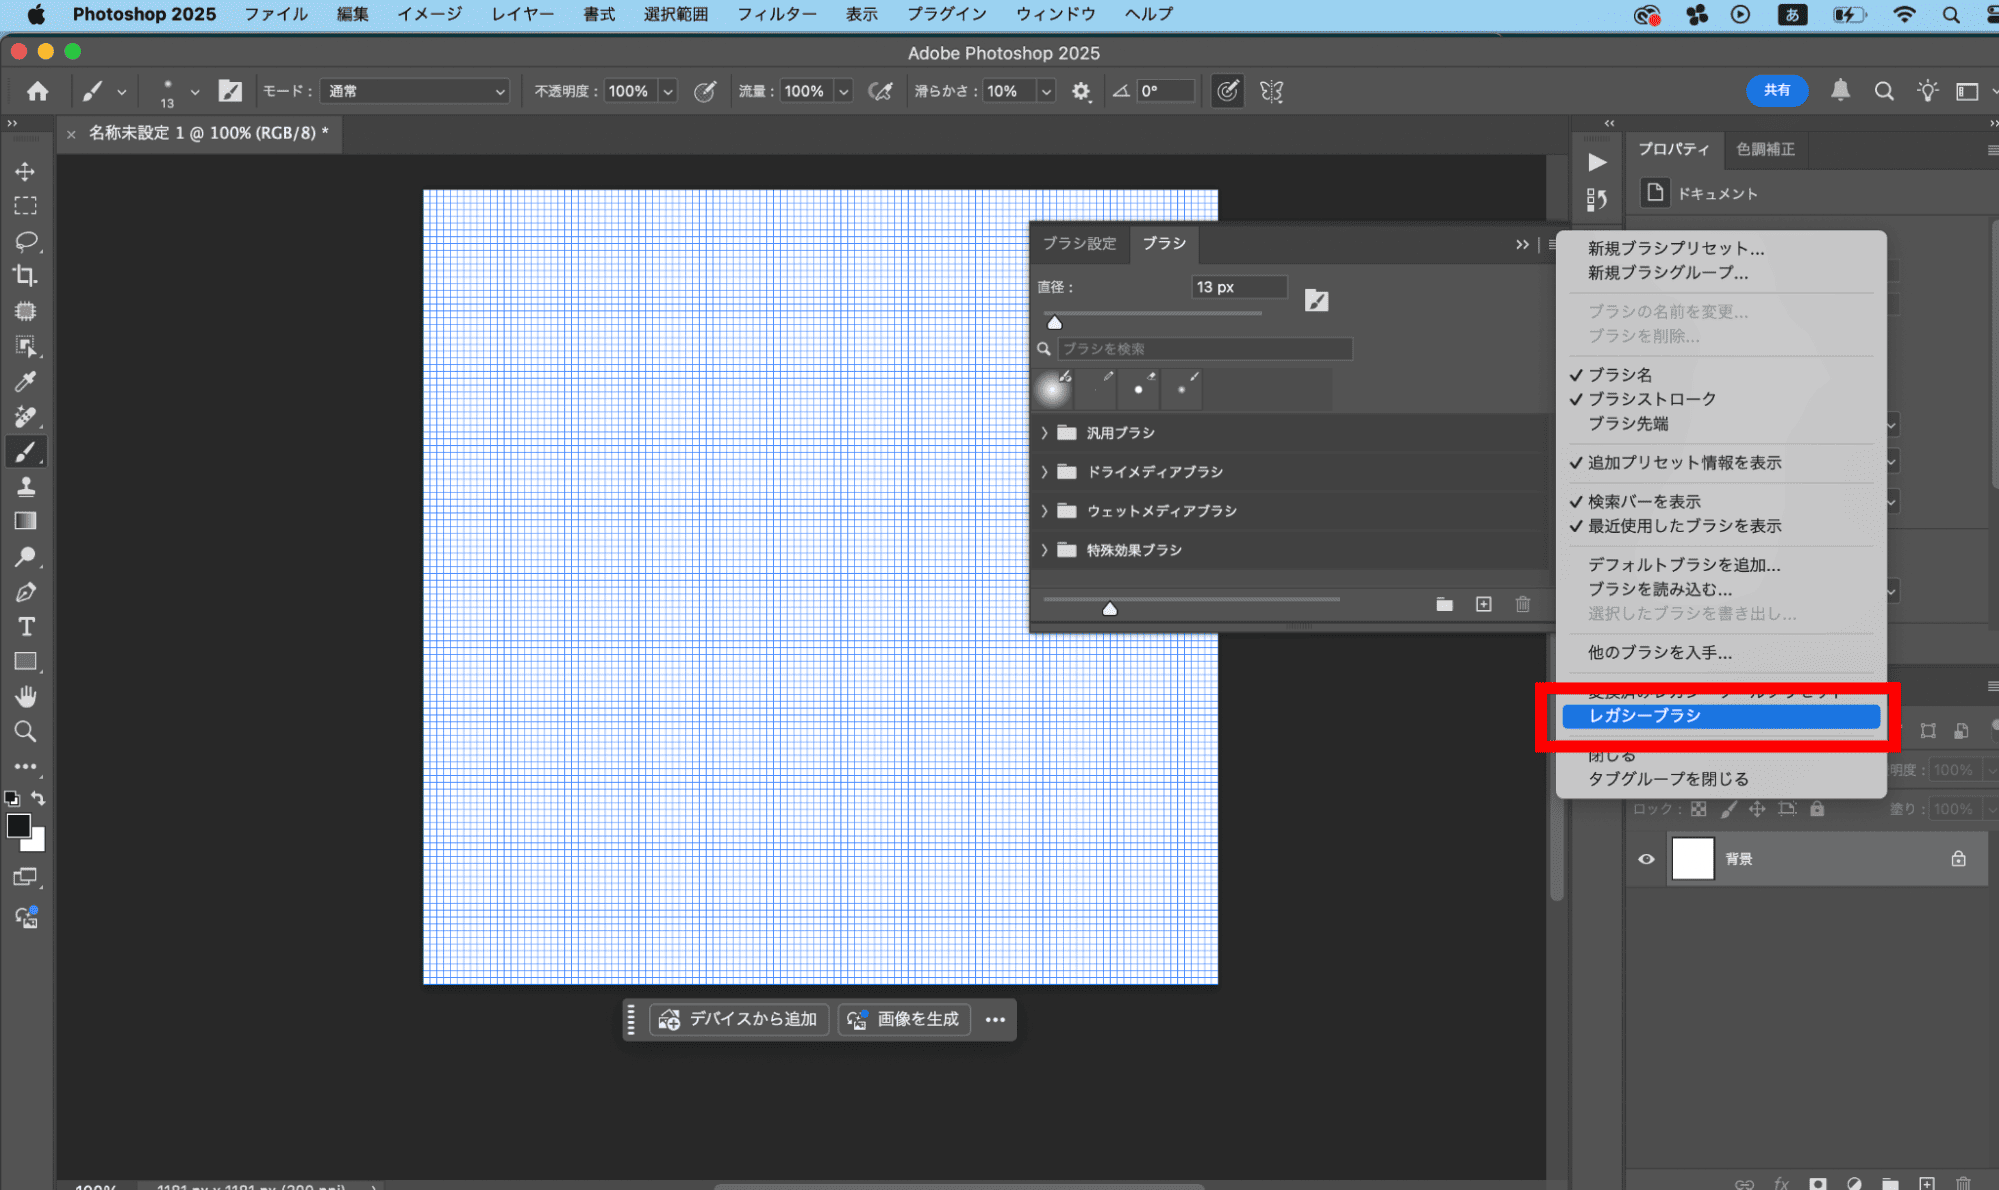Click the brush diameter slider handle

pyautogui.click(x=1054, y=323)
